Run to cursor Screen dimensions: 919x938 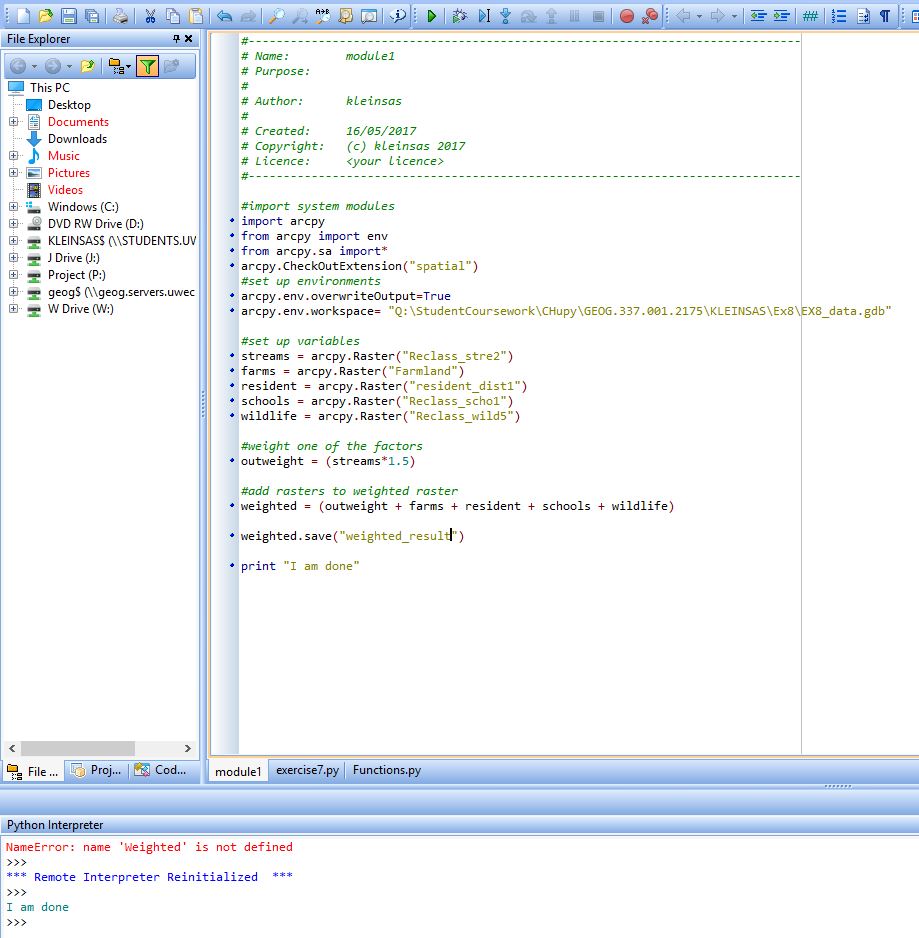483,16
